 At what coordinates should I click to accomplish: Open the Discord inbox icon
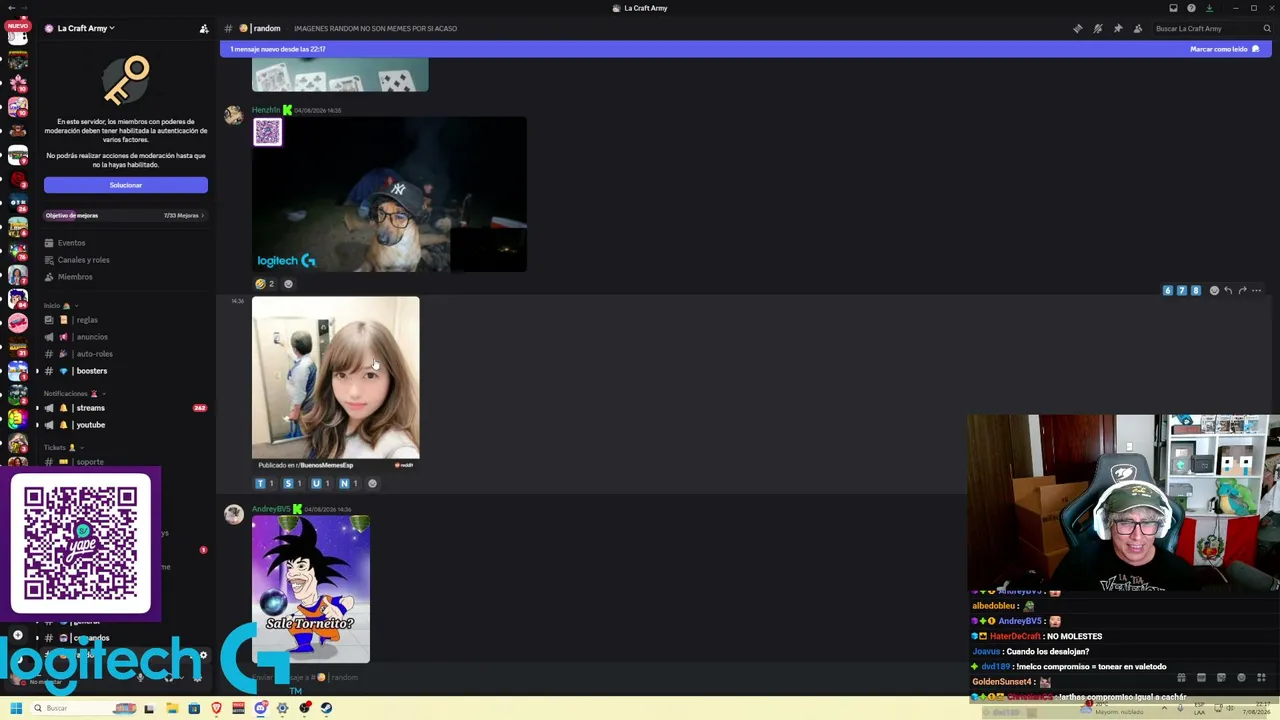[1173, 8]
